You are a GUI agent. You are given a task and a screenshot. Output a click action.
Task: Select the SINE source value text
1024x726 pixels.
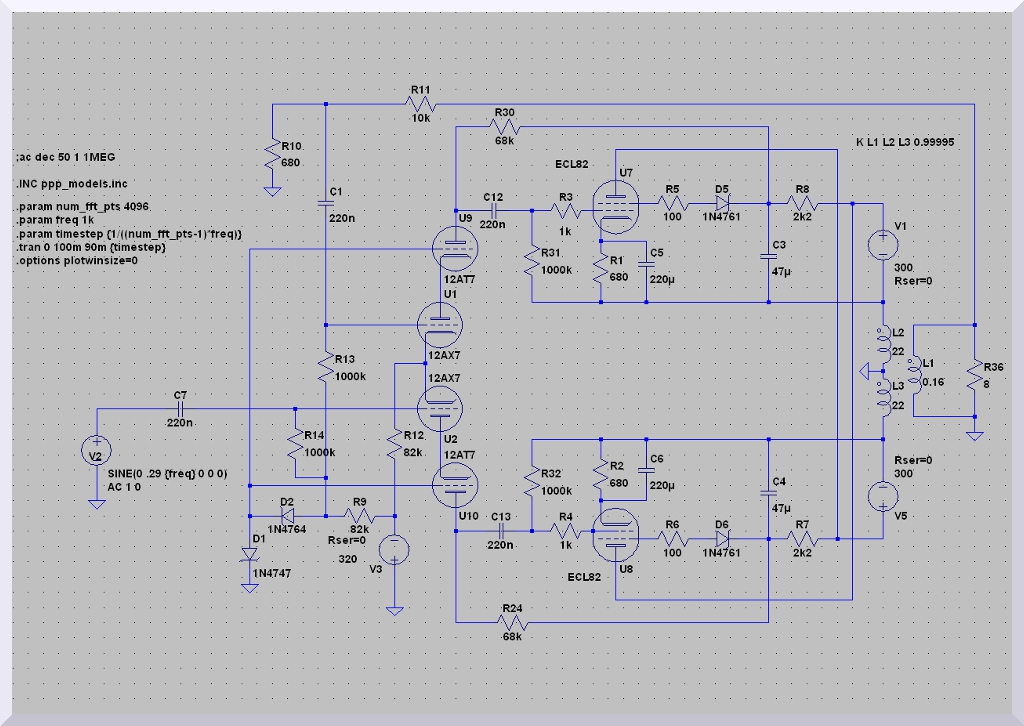tap(151, 472)
